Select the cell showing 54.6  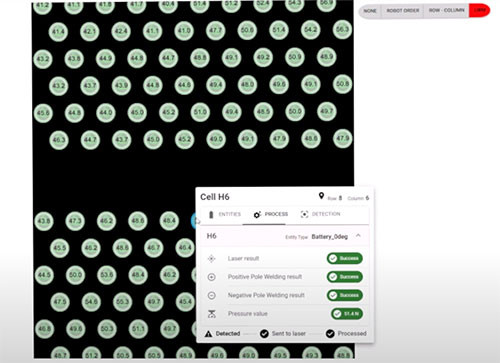[x=91, y=302]
